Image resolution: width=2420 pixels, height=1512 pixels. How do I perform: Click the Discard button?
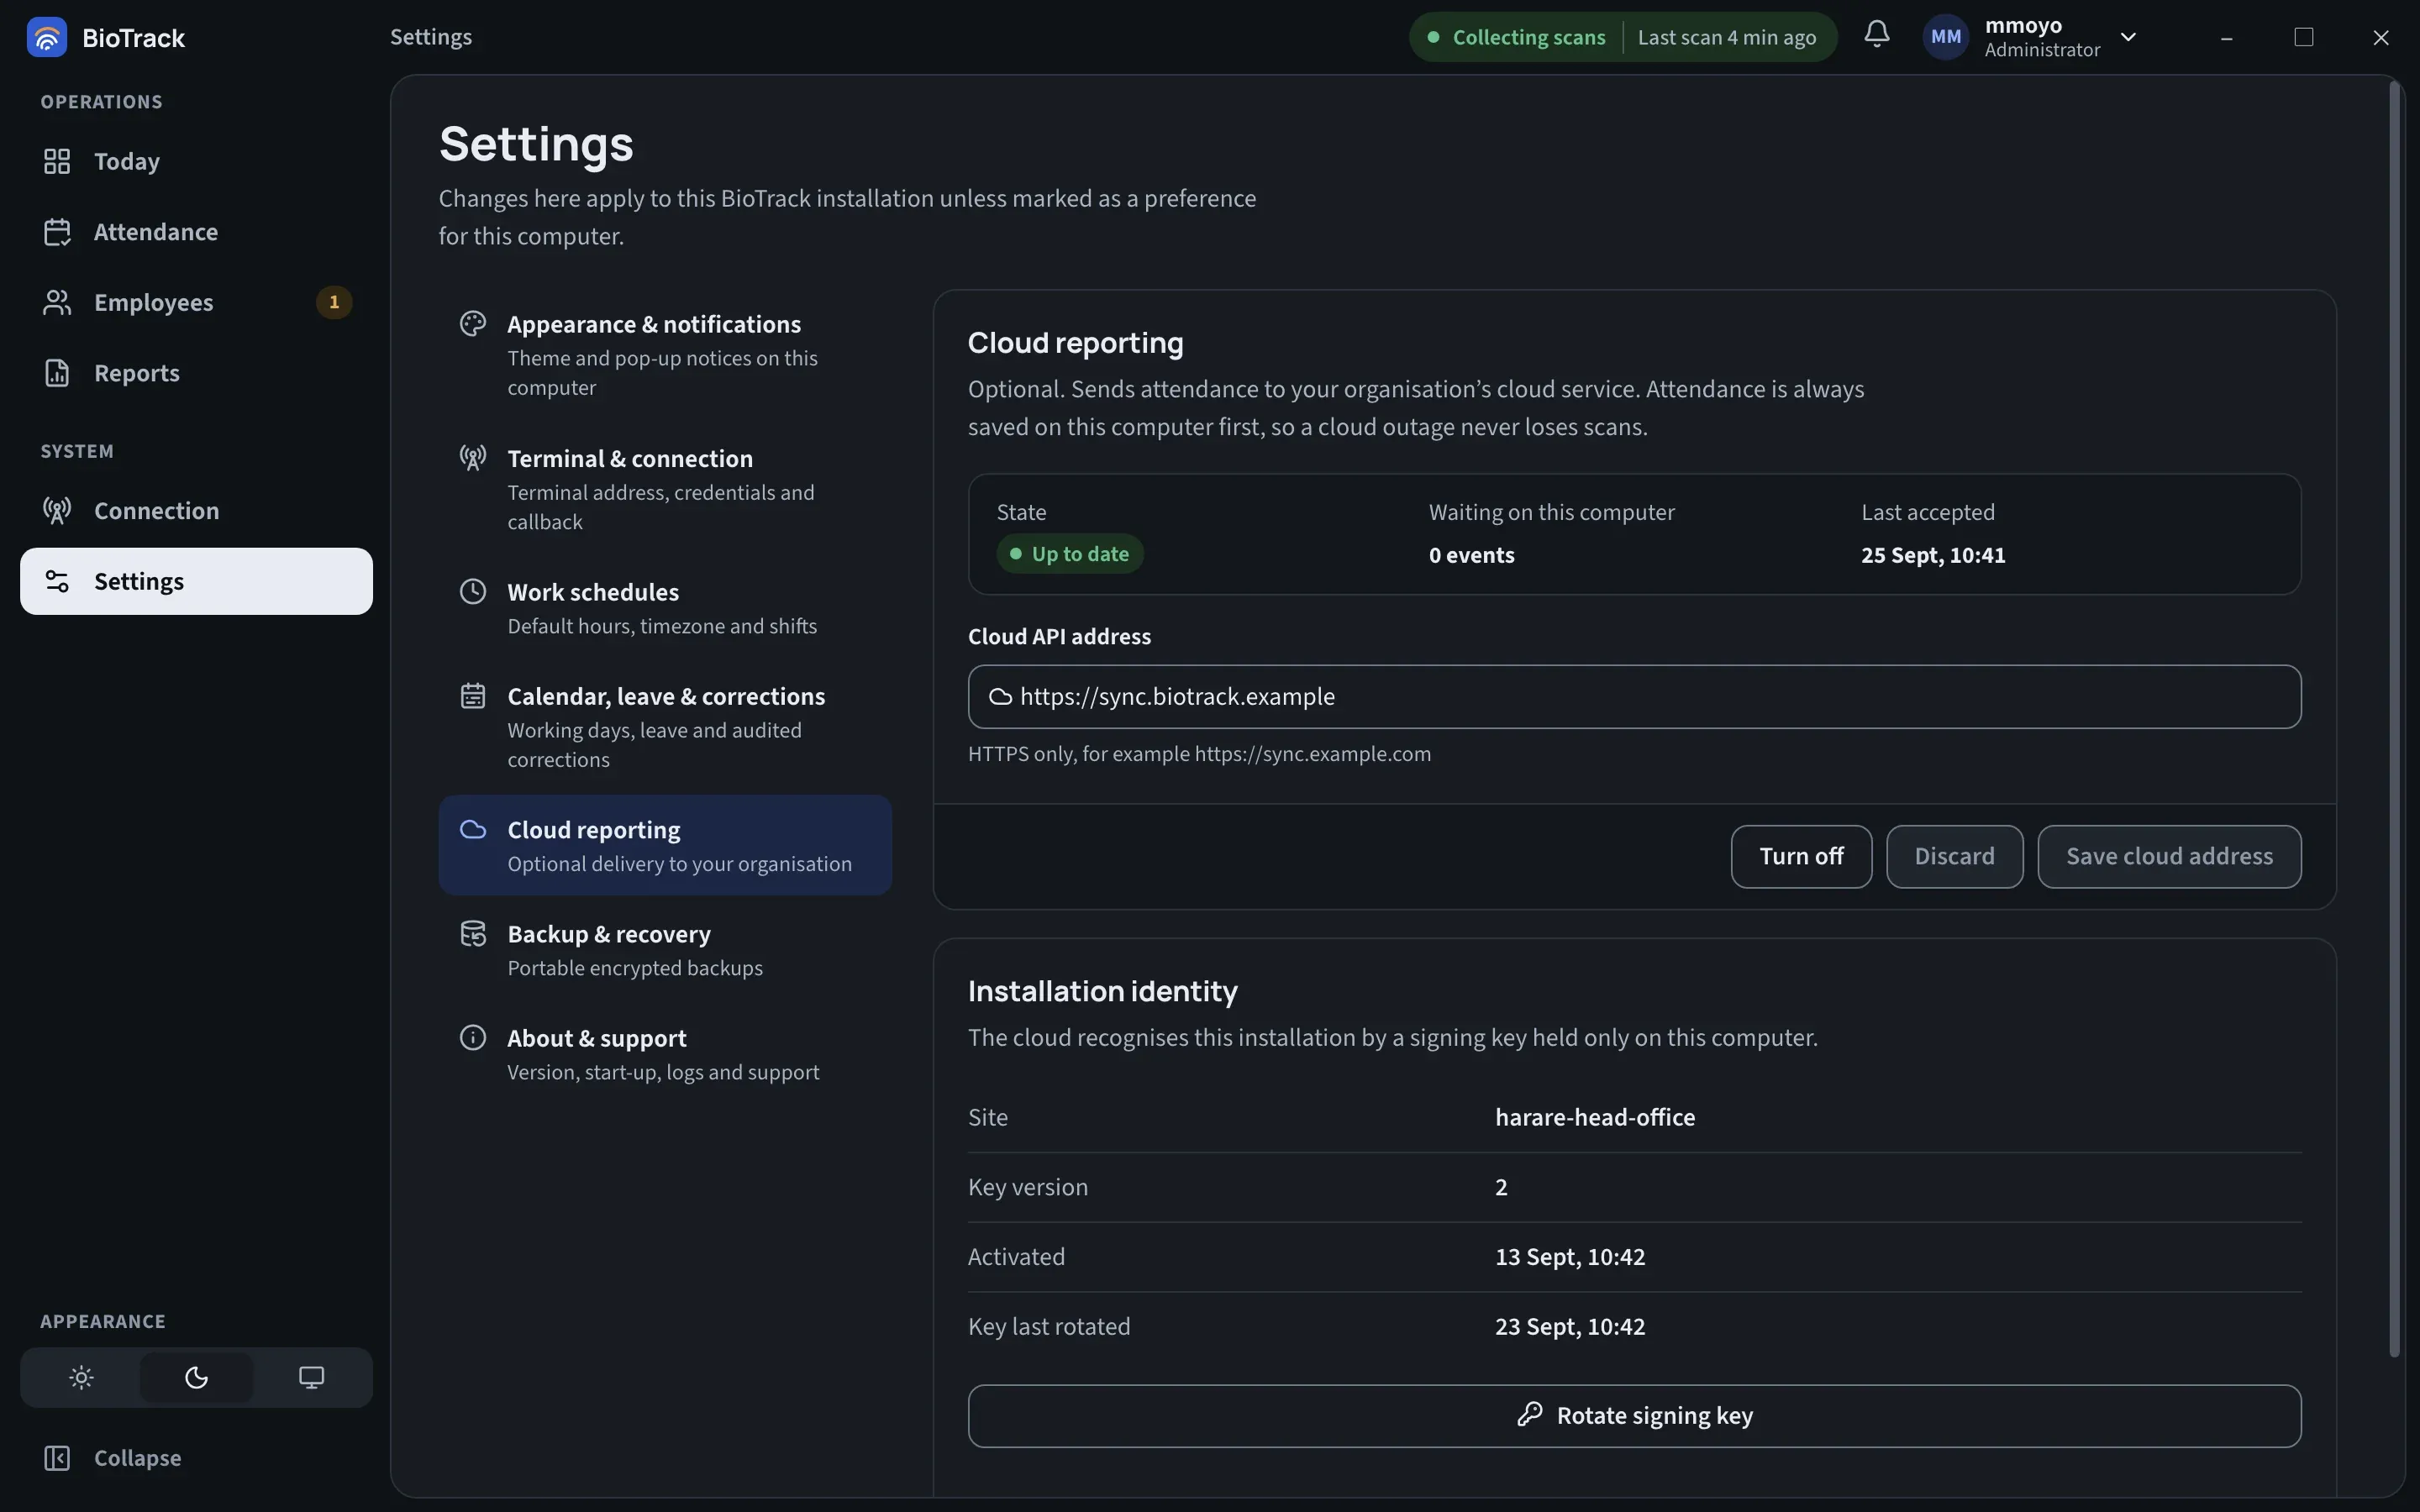pos(1954,857)
